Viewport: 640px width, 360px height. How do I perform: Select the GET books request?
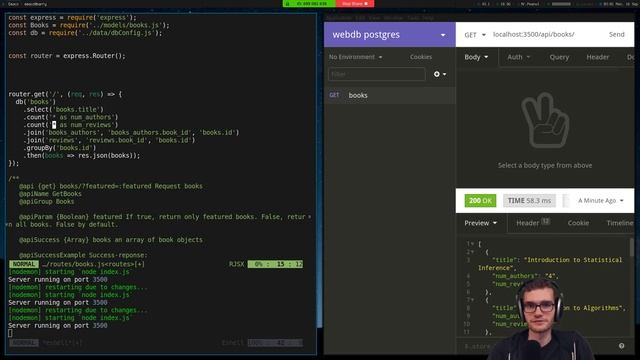point(389,95)
